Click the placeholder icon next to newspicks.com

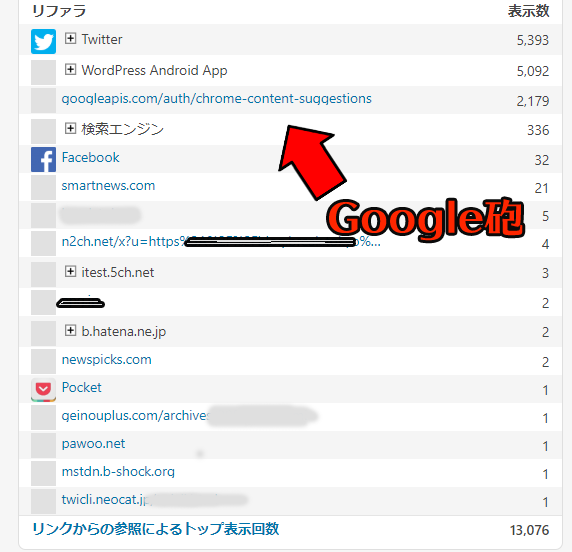43,362
